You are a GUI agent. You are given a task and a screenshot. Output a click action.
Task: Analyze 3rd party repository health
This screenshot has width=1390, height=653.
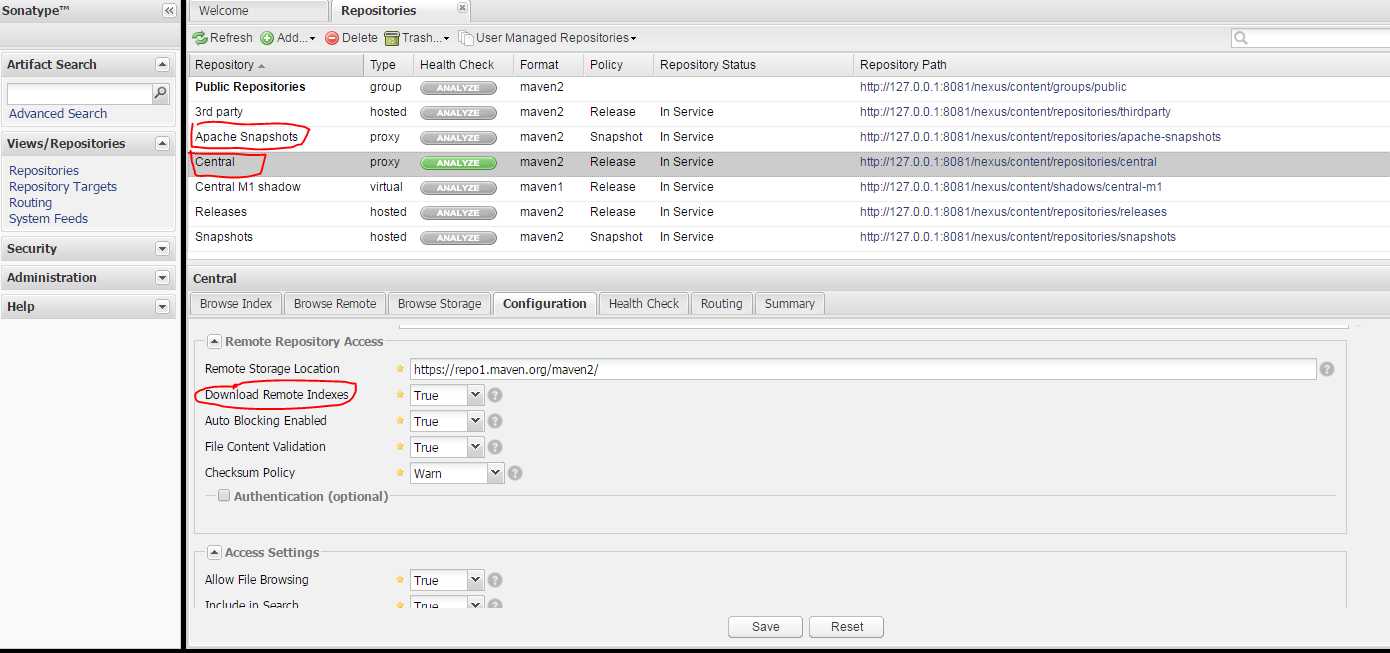[458, 113]
